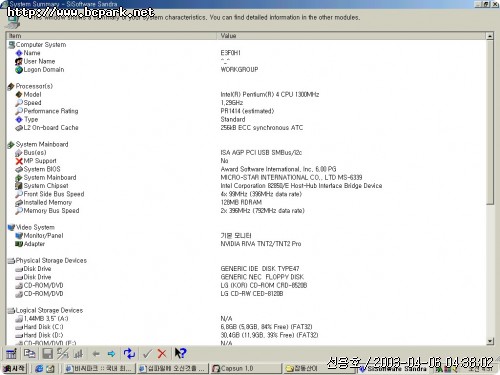Click the blue Forward arrow toolbar button
Screen dimensions: 500x375
(112, 354)
